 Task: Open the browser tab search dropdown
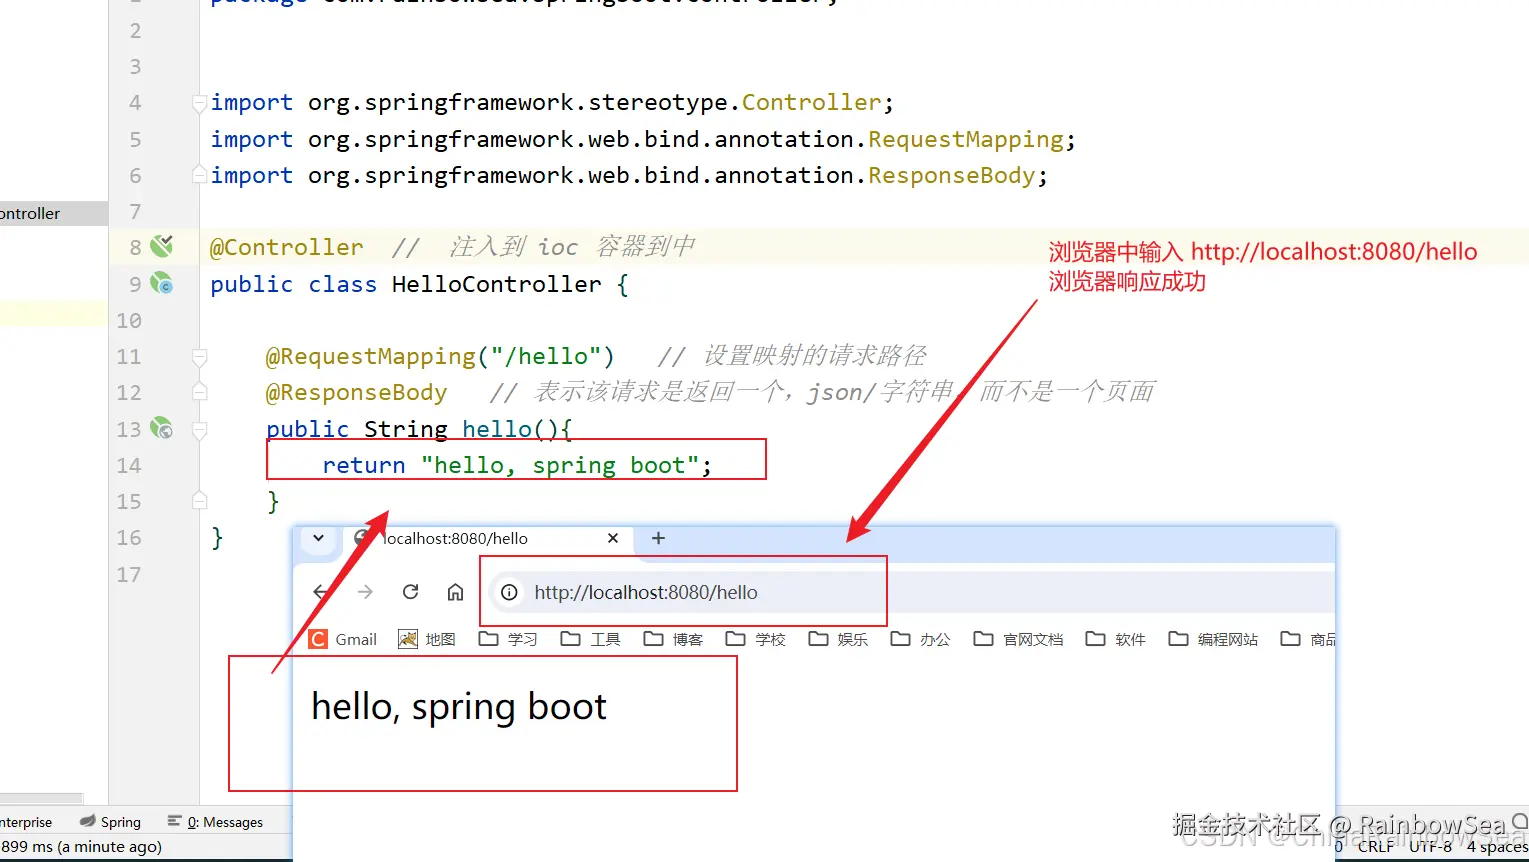click(x=318, y=538)
